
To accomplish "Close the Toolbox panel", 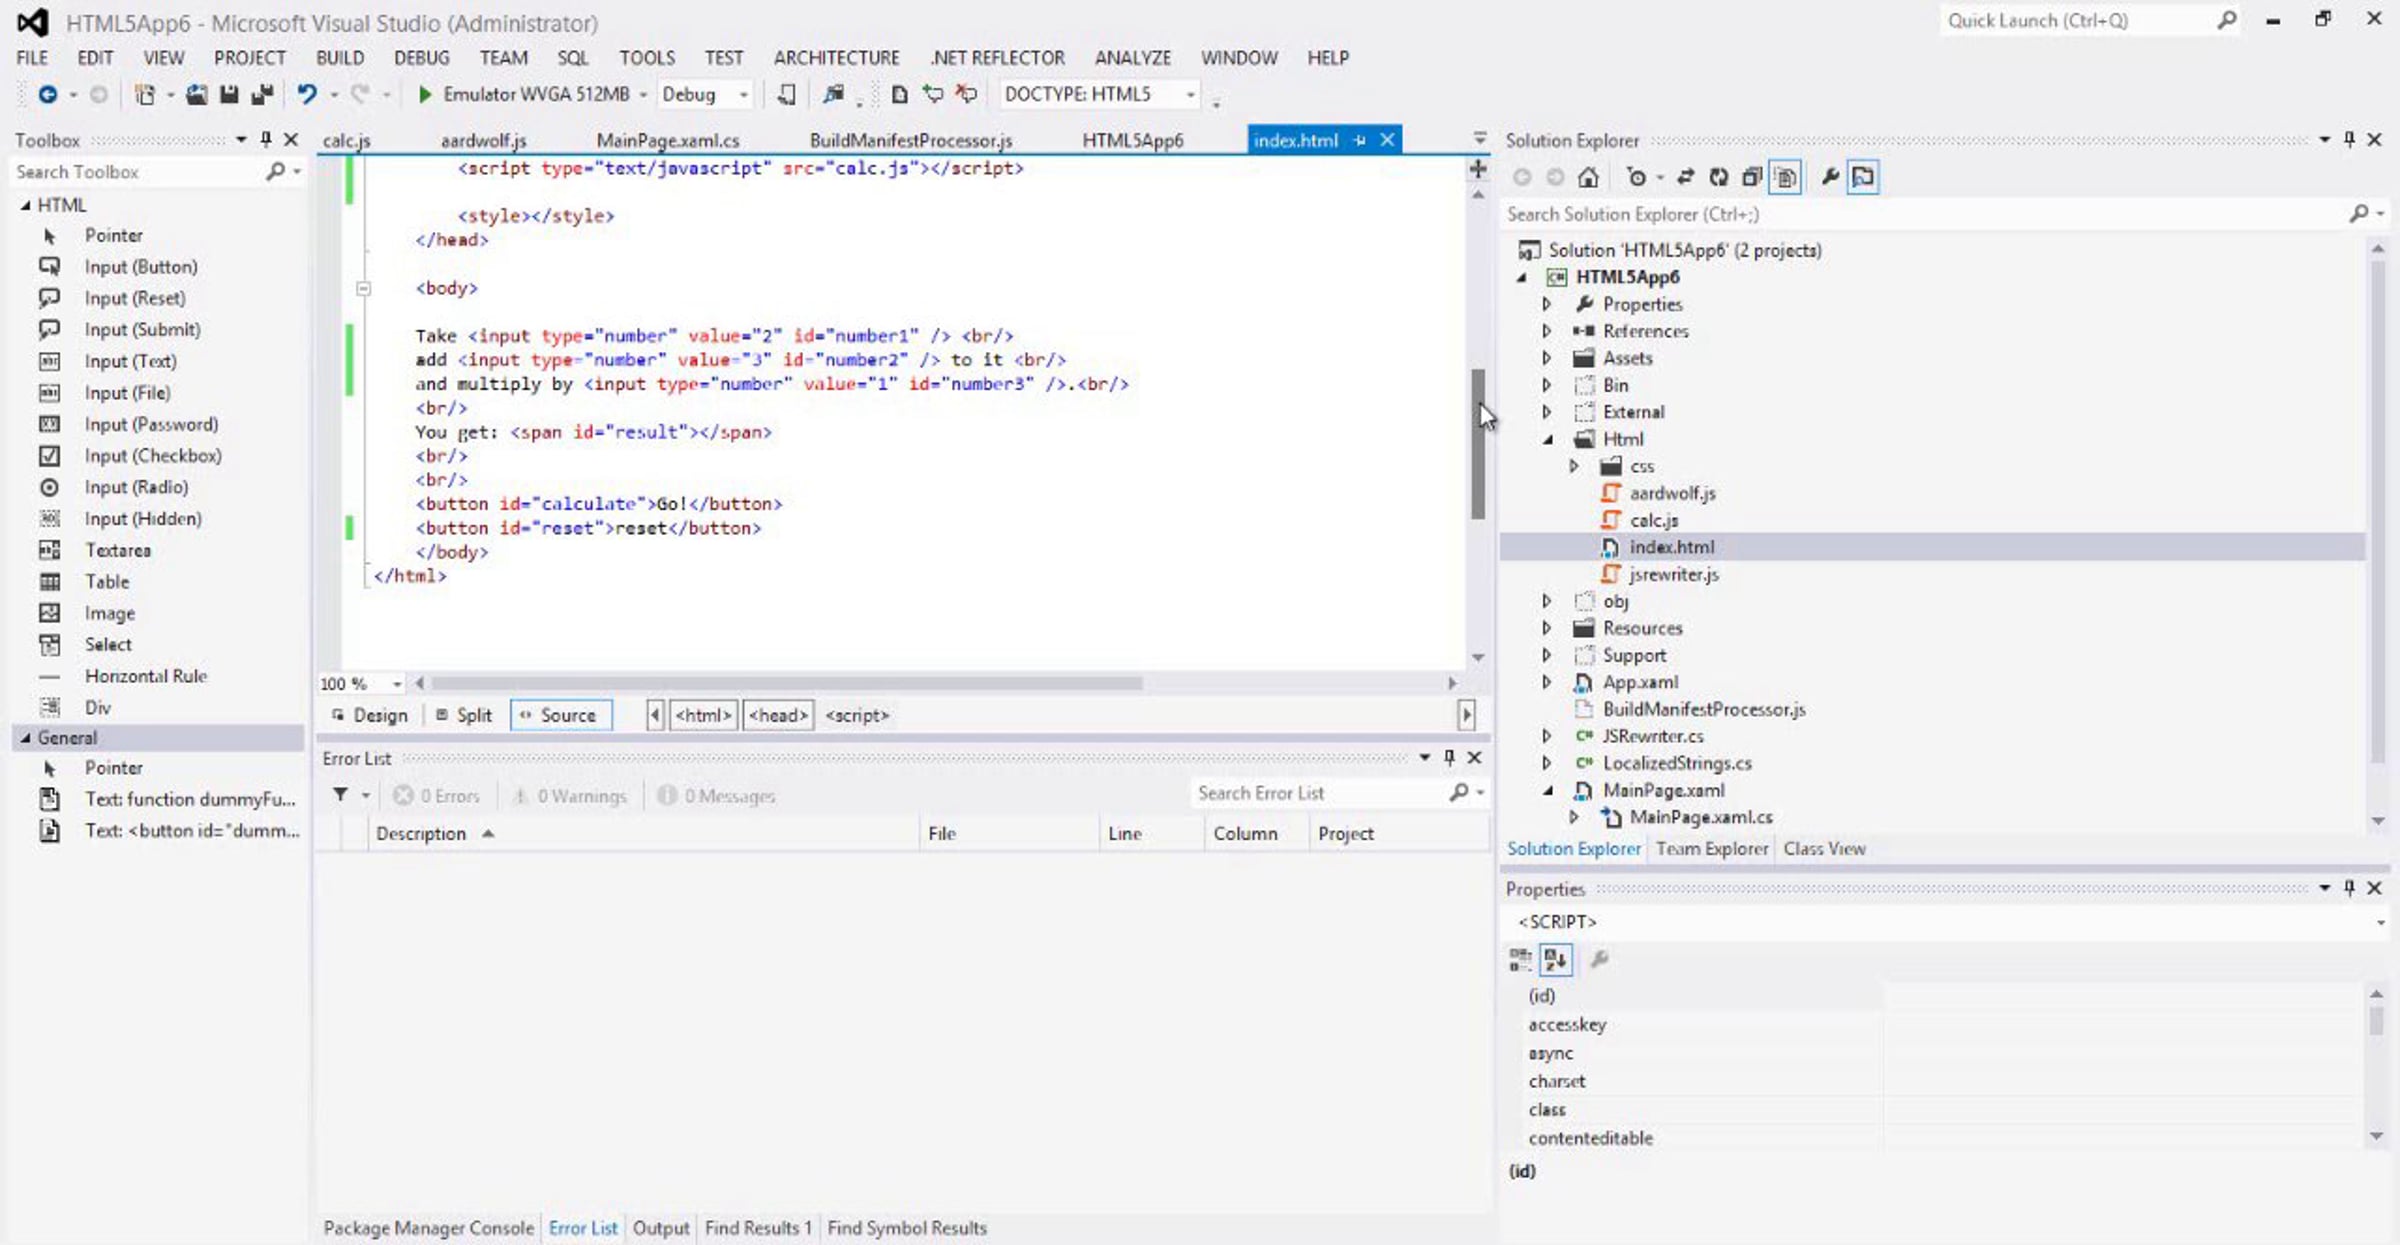I will pyautogui.click(x=291, y=140).
